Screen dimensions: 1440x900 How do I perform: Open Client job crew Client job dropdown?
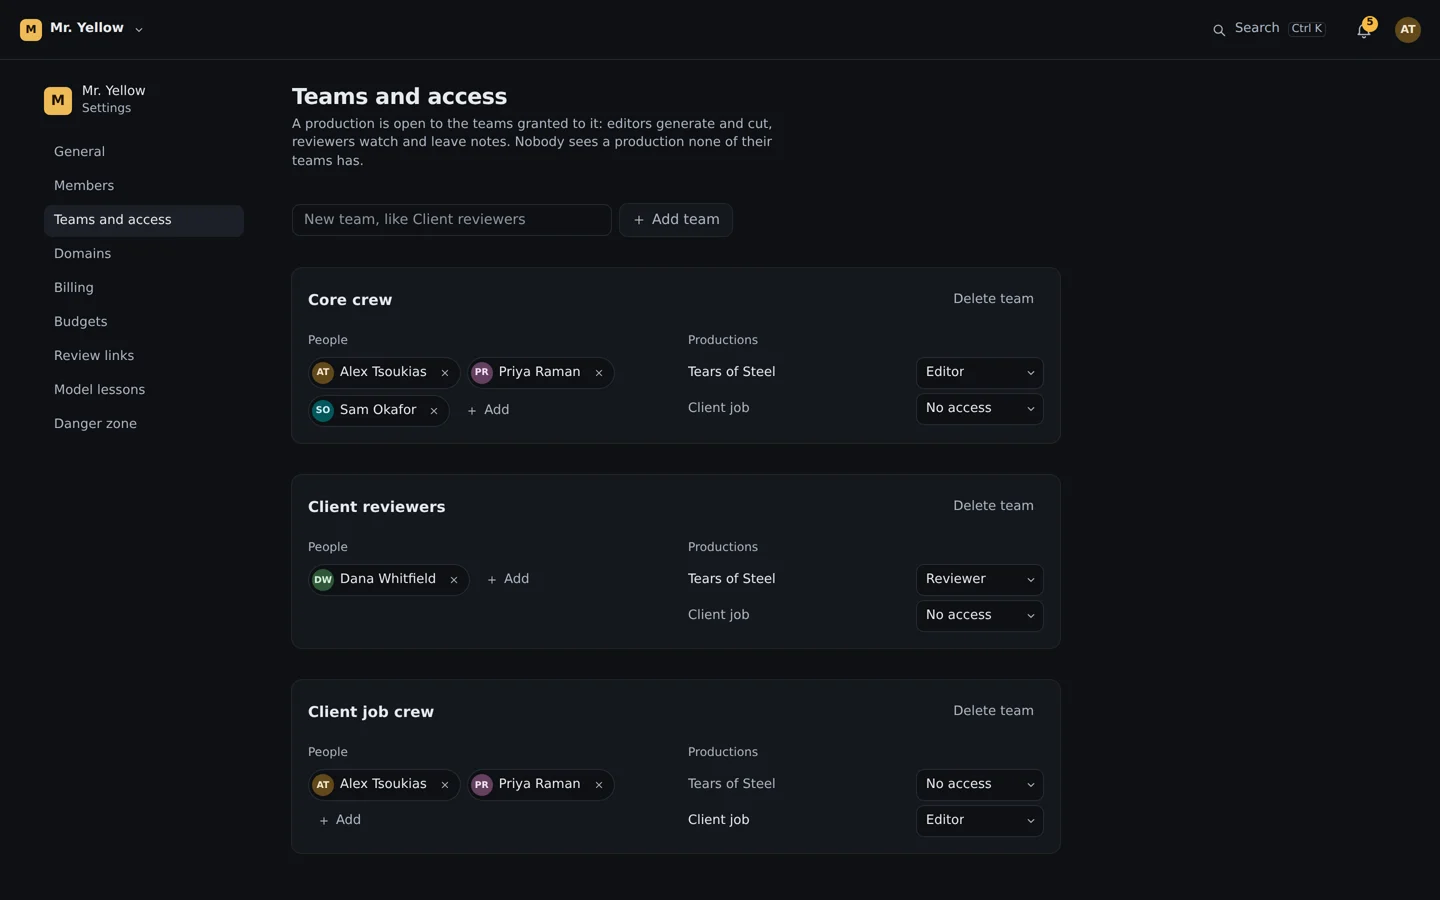[x=980, y=820]
